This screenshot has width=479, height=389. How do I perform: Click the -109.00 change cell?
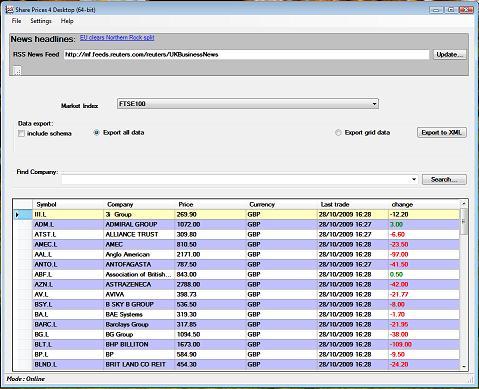click(424, 345)
